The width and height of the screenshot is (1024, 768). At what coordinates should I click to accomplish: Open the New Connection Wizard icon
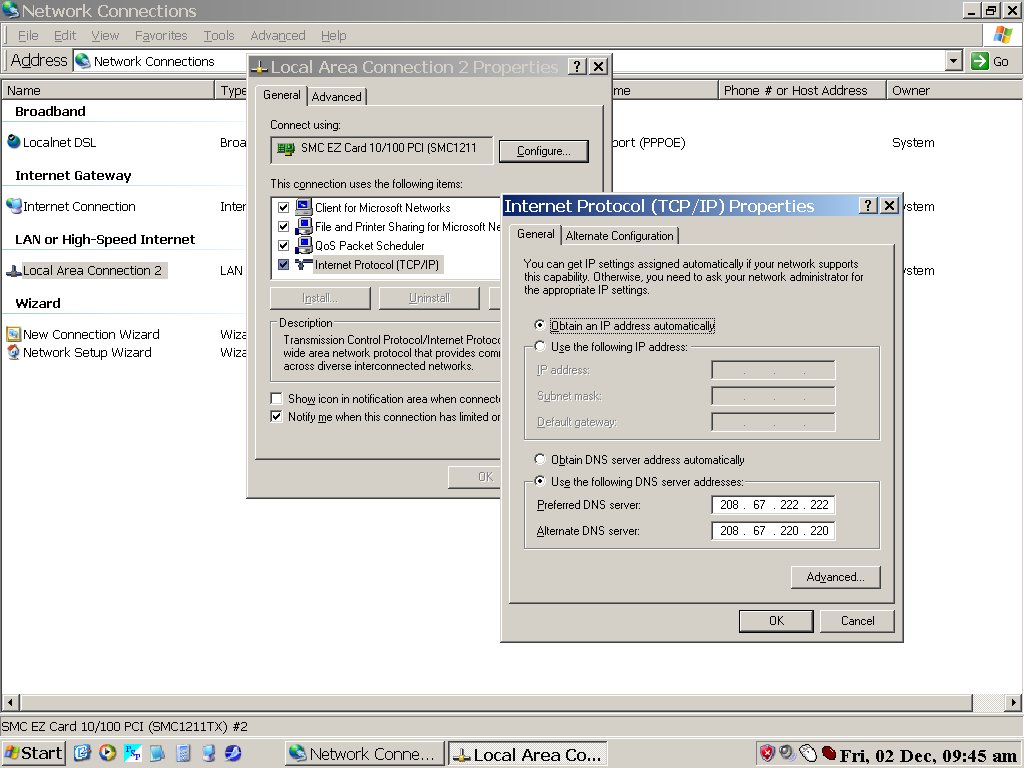[13, 334]
